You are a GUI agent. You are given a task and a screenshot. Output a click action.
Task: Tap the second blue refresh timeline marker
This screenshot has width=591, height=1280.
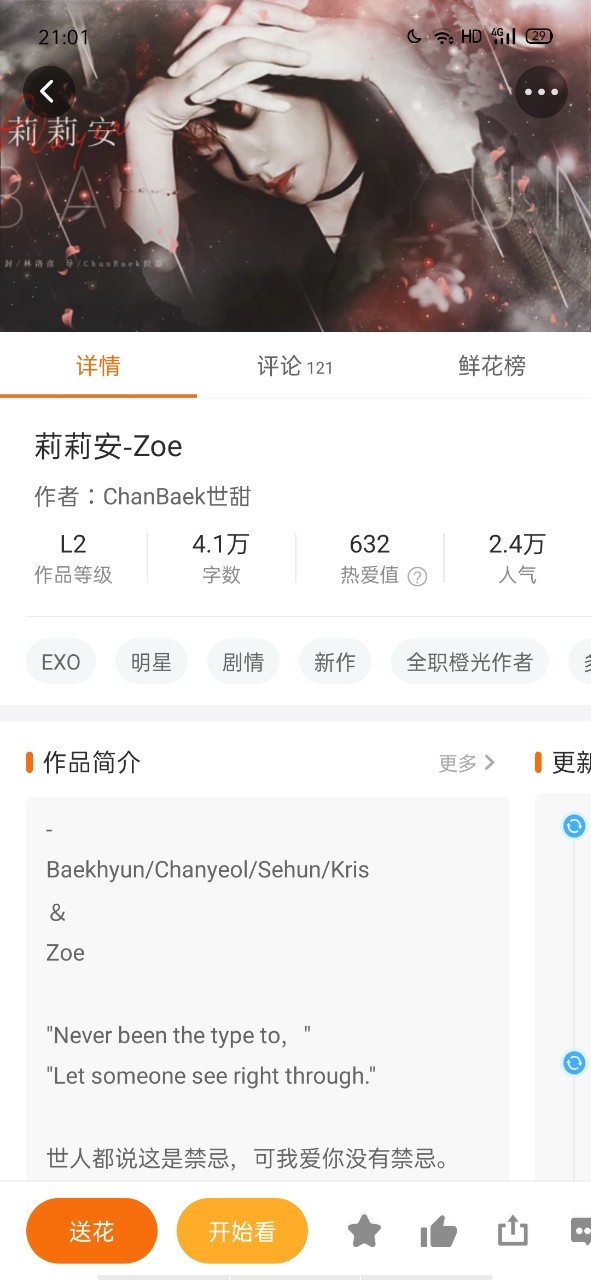coord(574,1062)
